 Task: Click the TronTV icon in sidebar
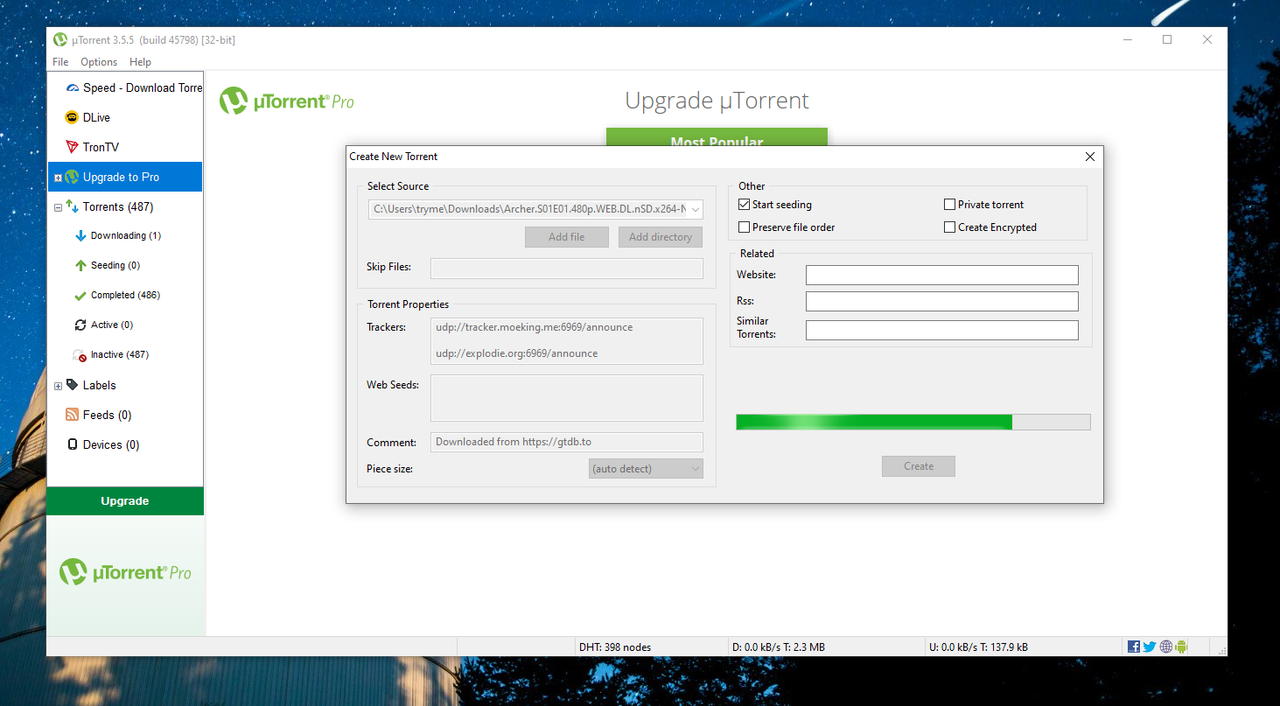click(x=72, y=147)
